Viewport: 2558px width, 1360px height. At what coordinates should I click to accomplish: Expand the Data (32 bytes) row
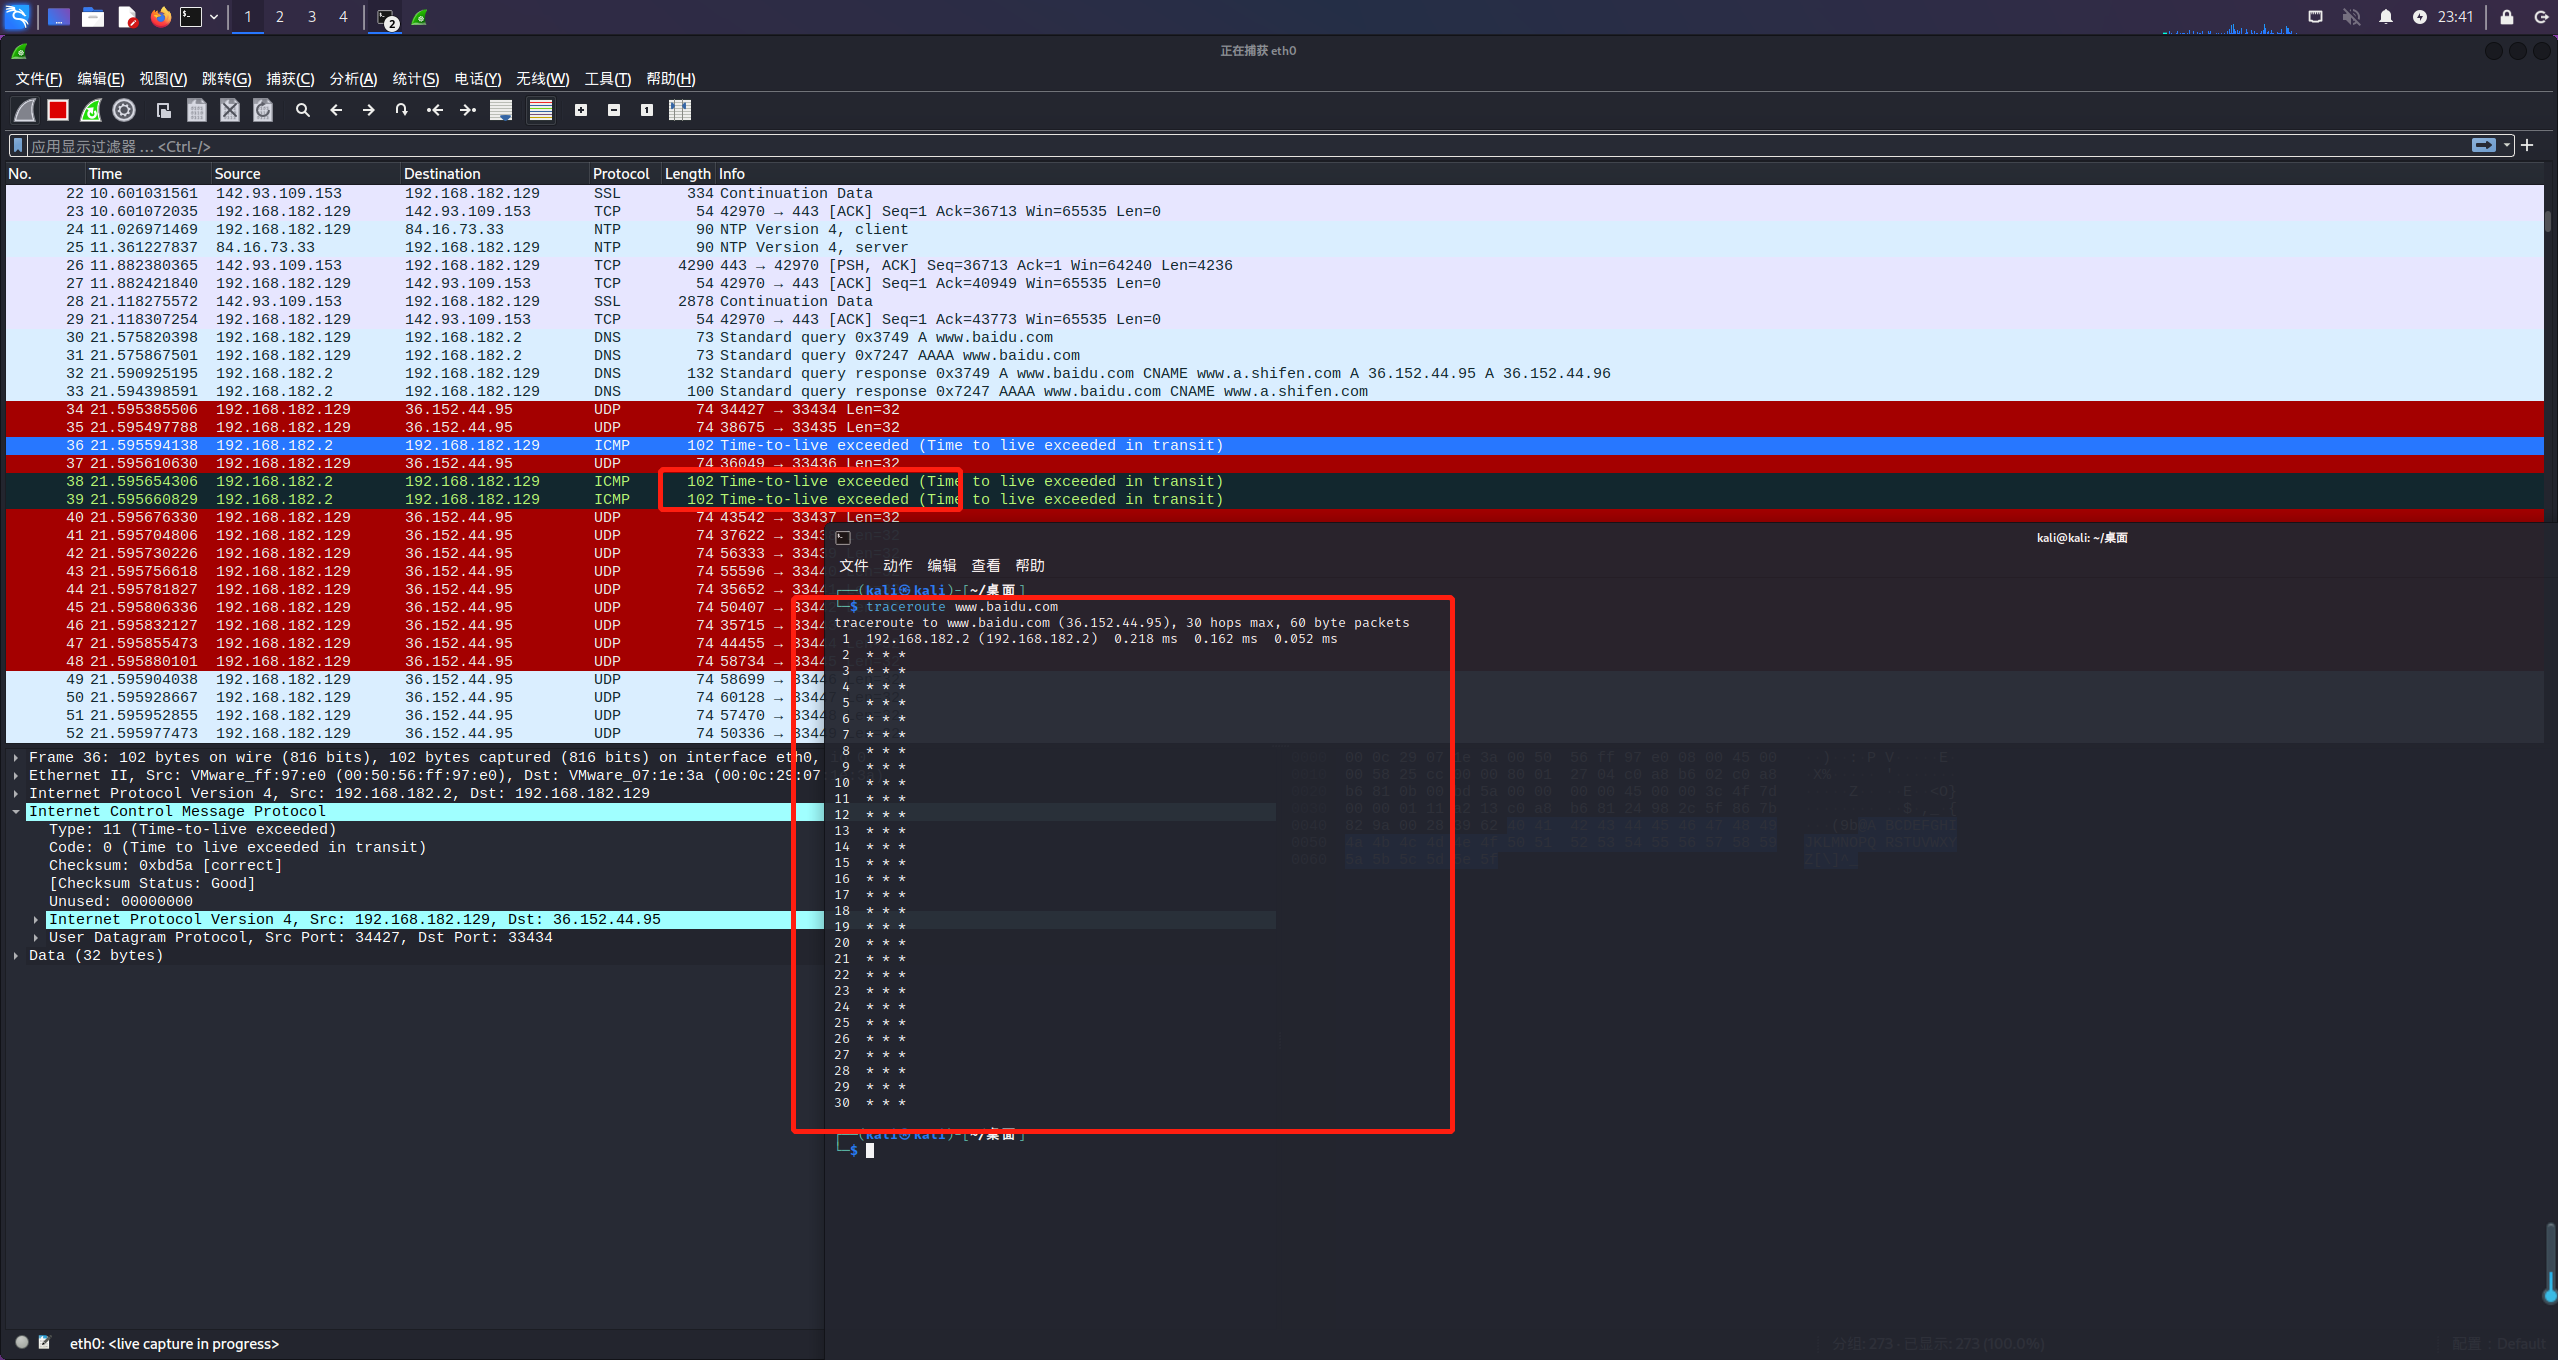tap(17, 956)
